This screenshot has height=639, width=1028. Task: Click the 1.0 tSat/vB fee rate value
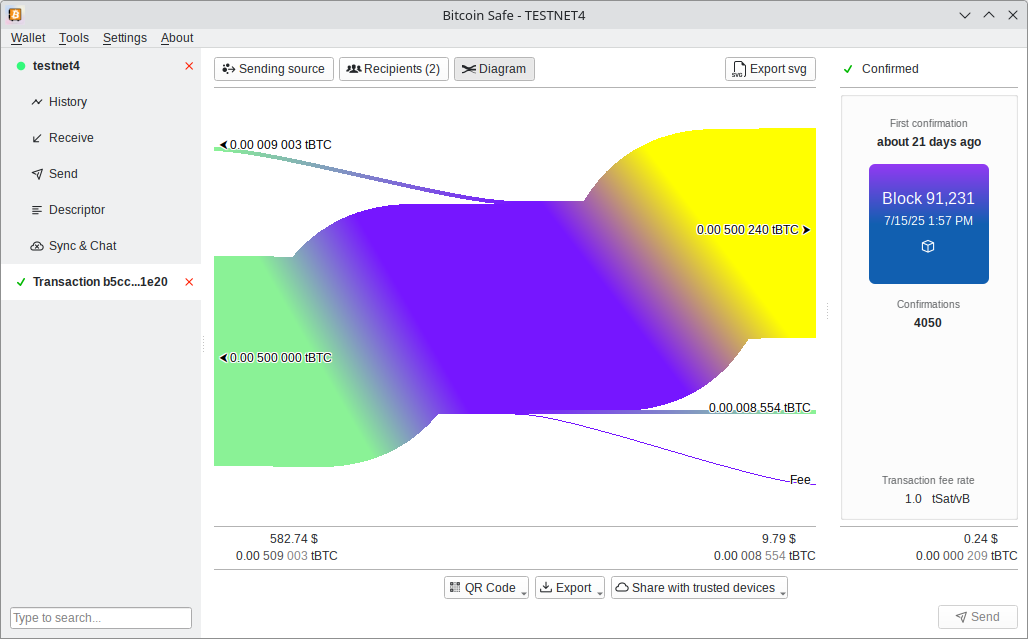[x=937, y=499]
